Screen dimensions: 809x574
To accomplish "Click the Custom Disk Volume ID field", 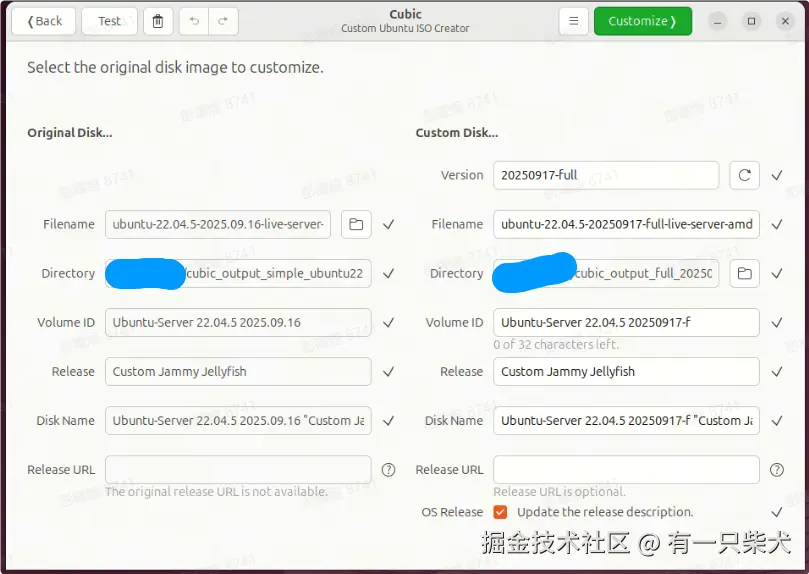I will click(x=626, y=322).
